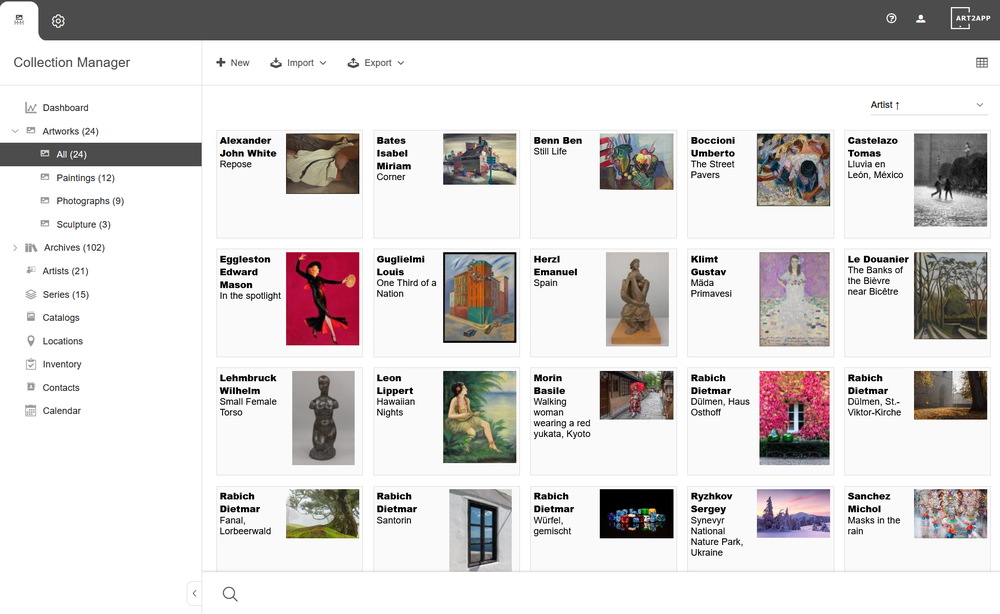The image size is (1000, 614).
Task: Open In the spotlight artwork thumbnail
Action: tap(322, 298)
